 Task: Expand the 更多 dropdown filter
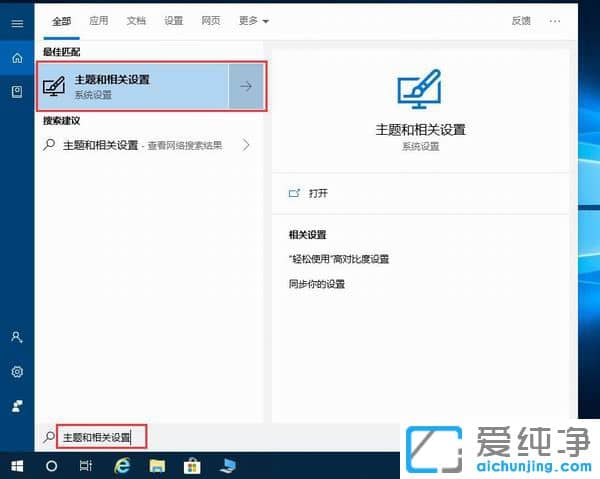click(254, 20)
